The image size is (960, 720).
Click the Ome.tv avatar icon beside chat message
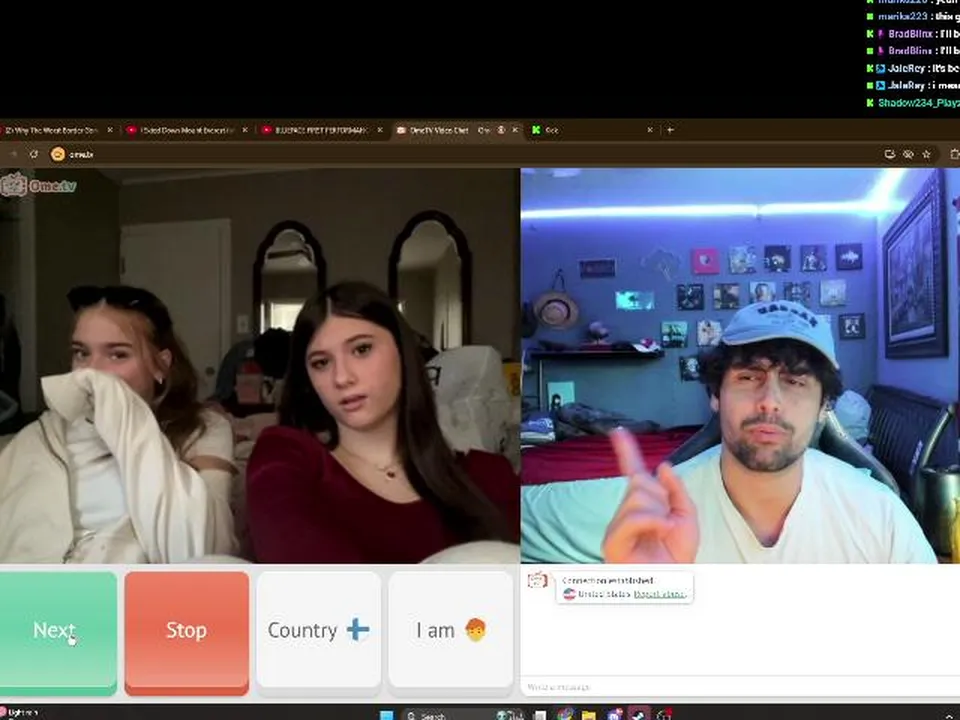tap(538, 580)
